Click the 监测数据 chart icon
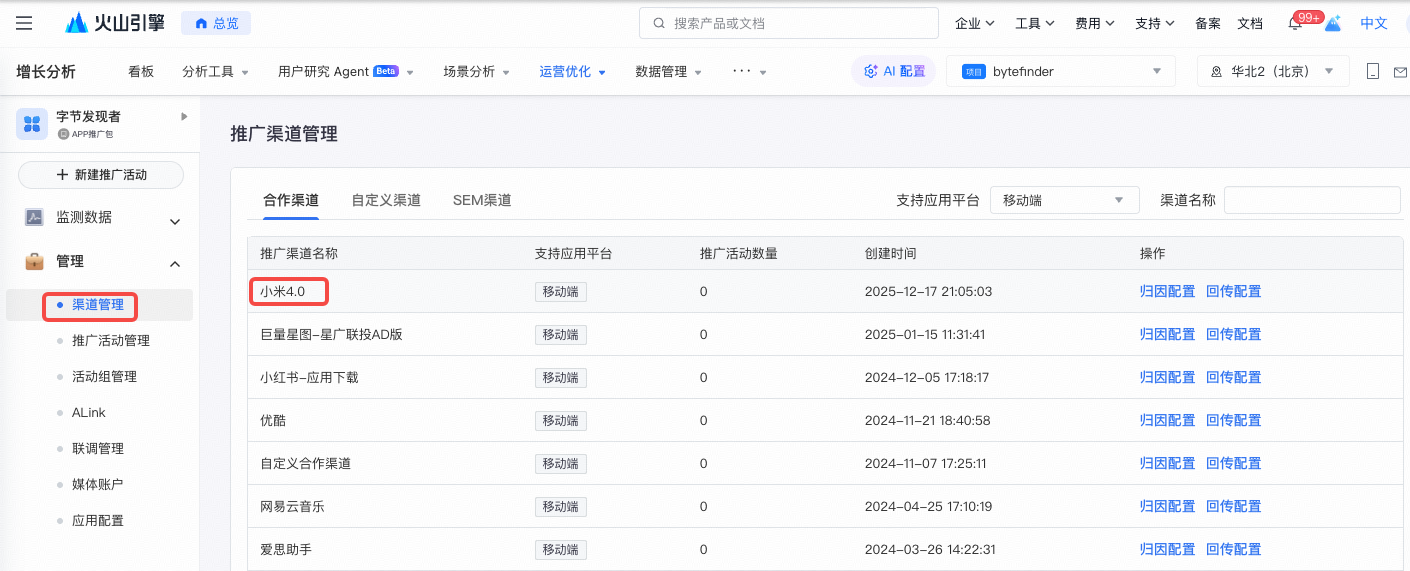This screenshot has width=1410, height=571. tap(34, 217)
